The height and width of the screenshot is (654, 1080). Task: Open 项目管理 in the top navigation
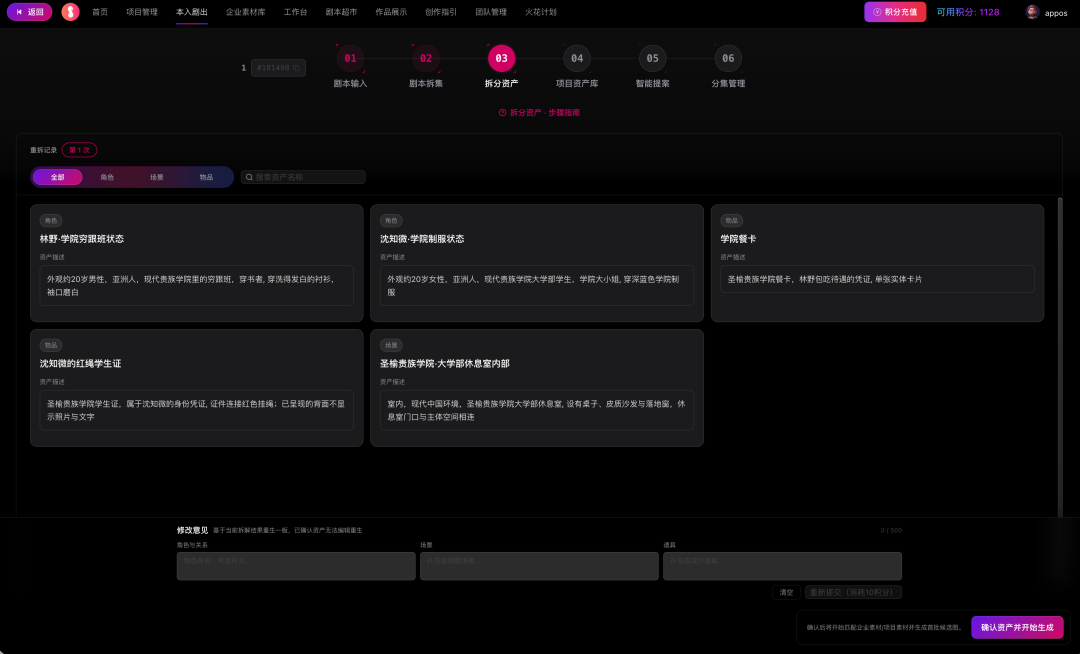142,12
